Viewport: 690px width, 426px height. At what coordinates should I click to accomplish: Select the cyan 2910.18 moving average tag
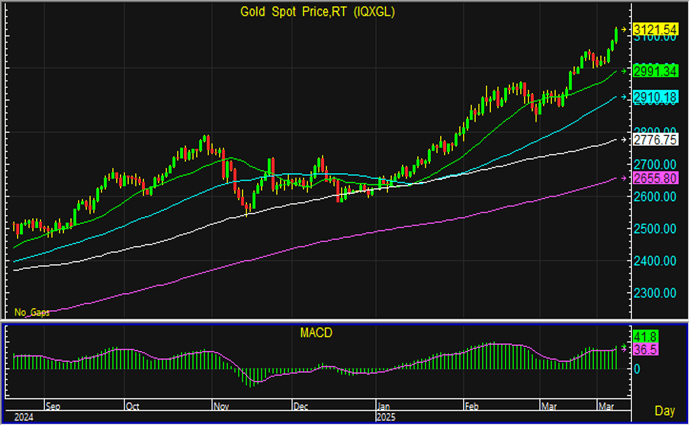[x=656, y=97]
